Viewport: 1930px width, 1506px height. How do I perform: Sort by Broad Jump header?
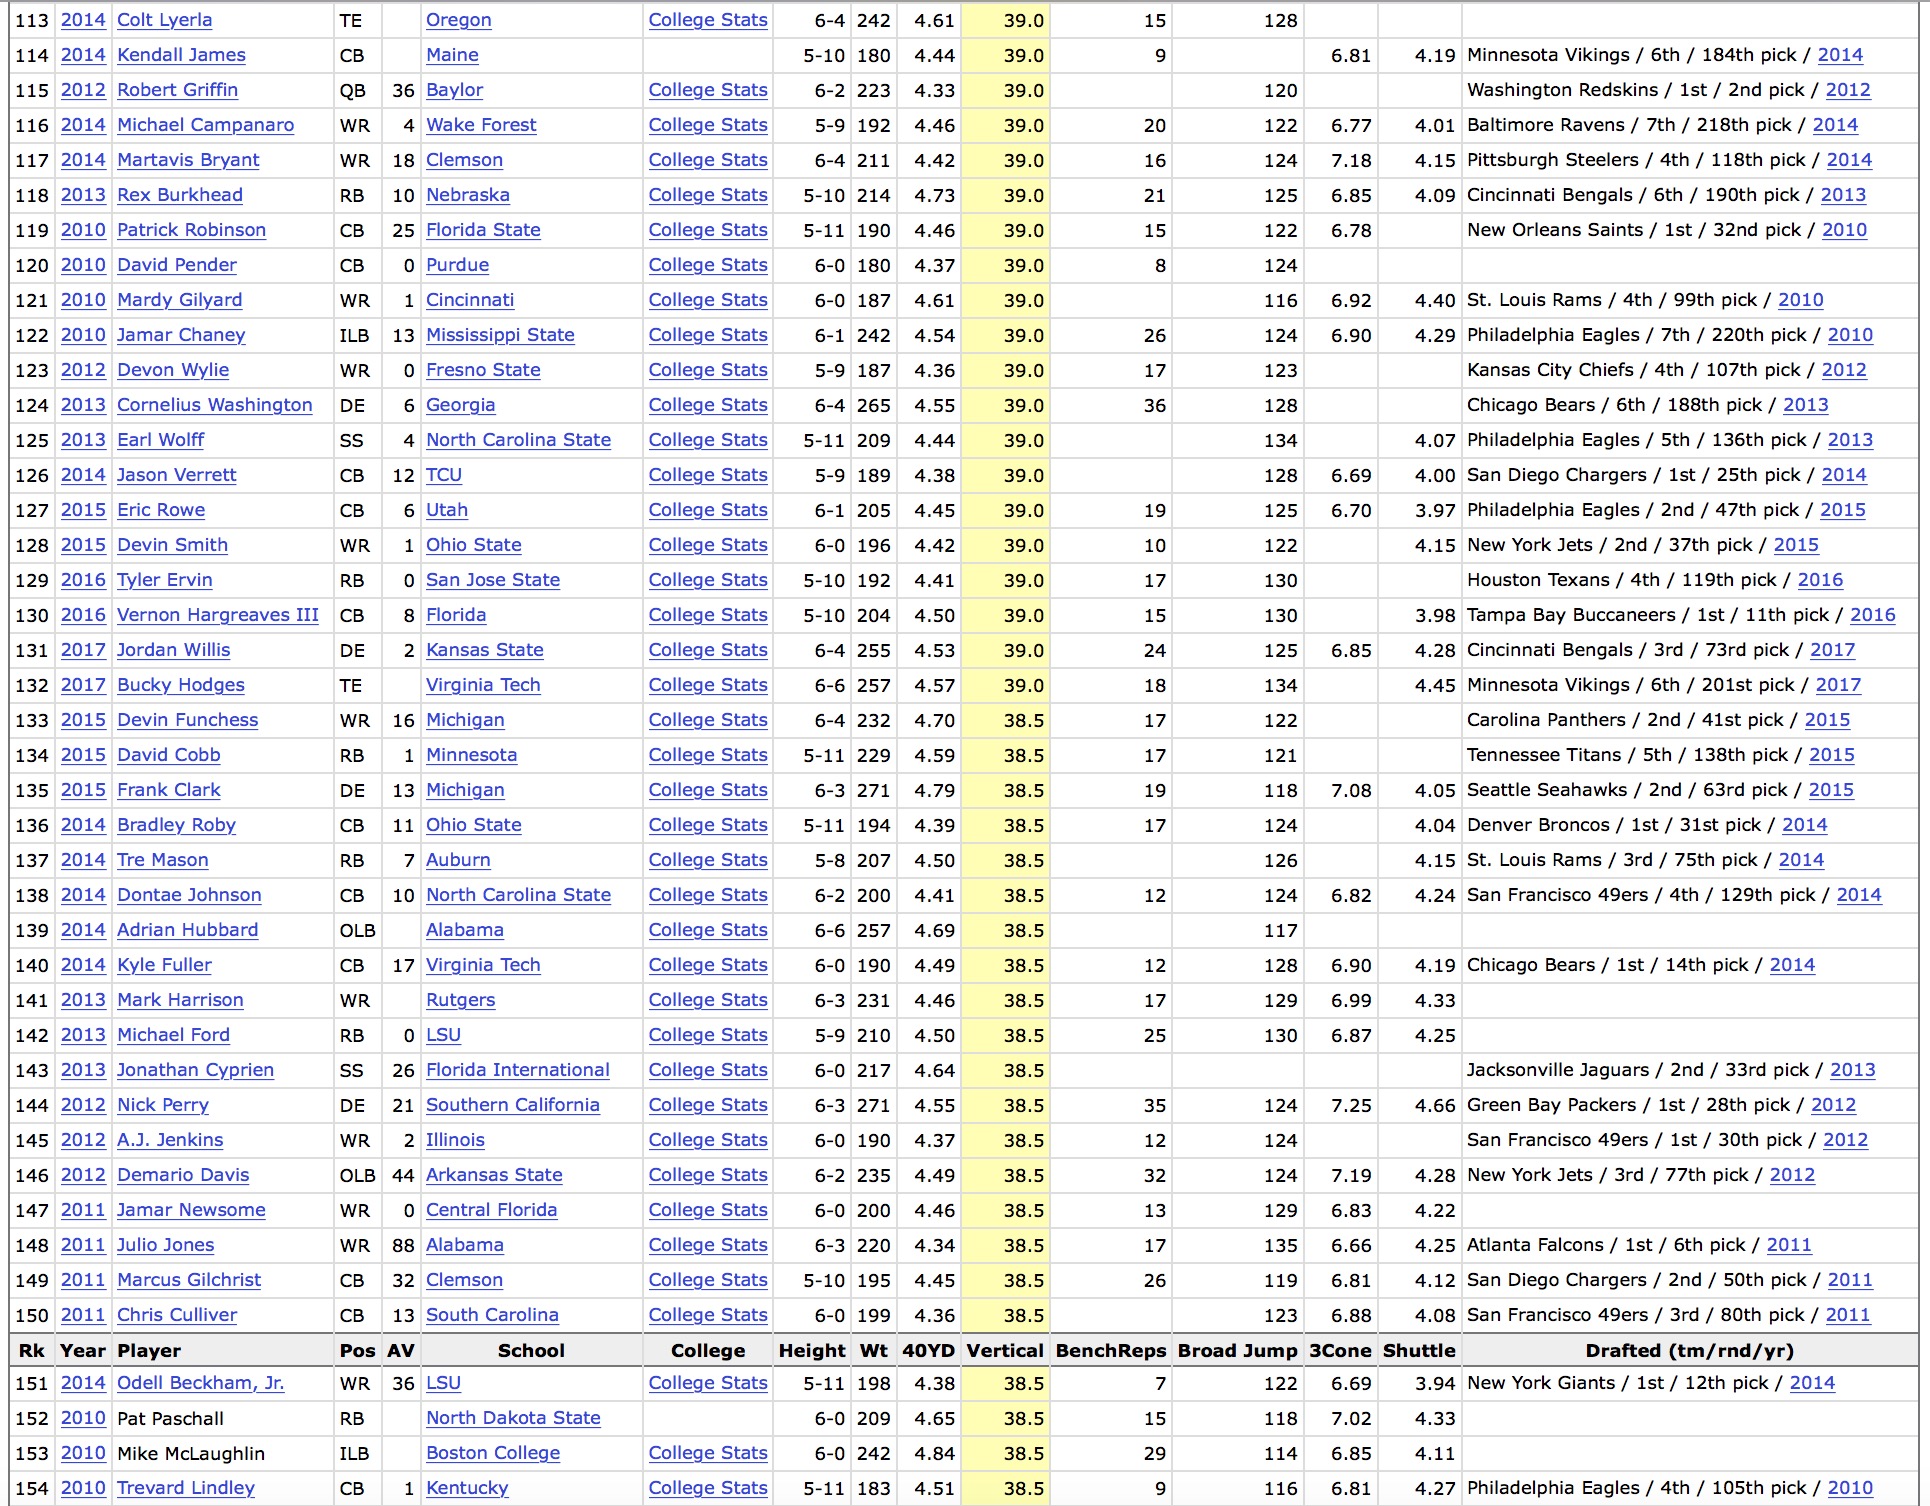point(1237,1350)
